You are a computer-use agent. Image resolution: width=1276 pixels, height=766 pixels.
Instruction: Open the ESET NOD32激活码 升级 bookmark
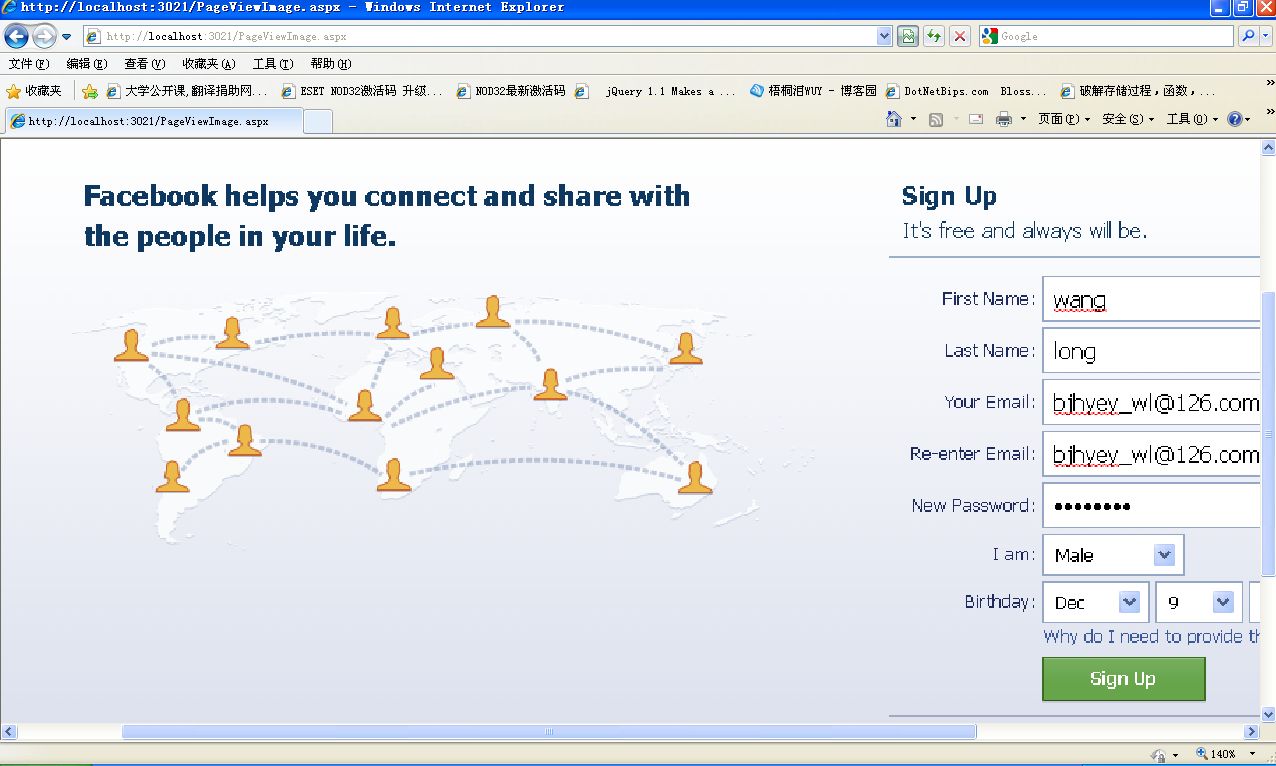362,91
